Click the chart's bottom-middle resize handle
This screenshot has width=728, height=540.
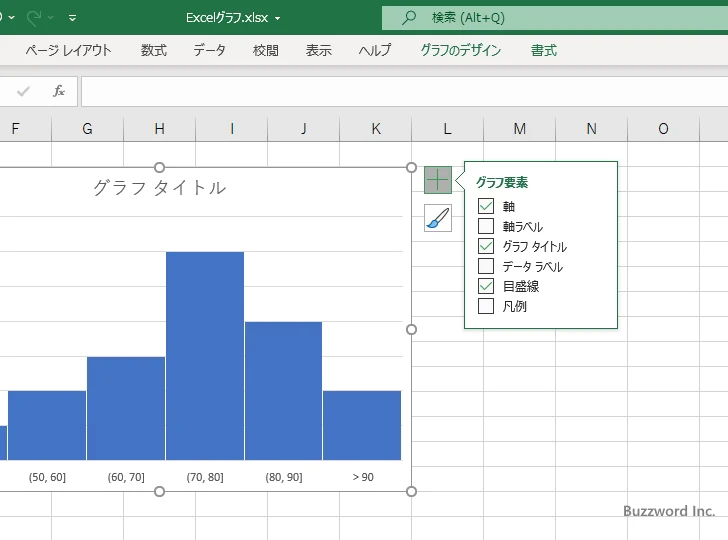click(x=159, y=491)
